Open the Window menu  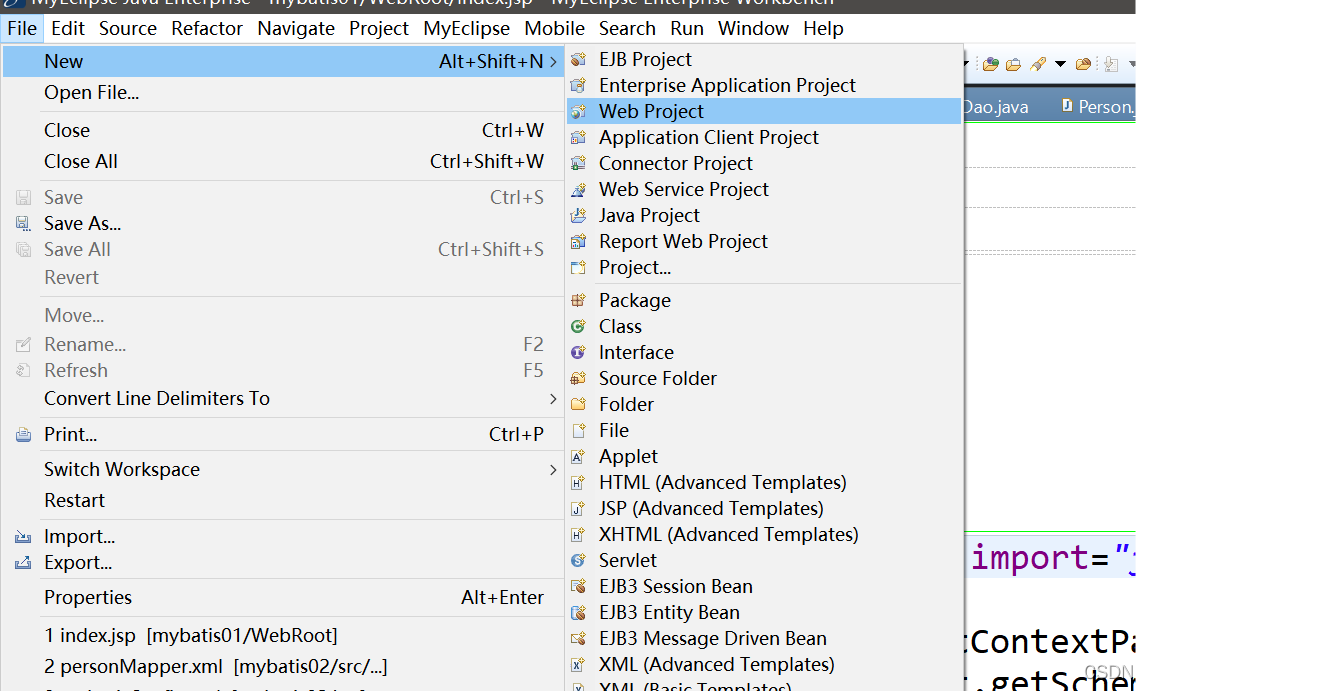(754, 29)
